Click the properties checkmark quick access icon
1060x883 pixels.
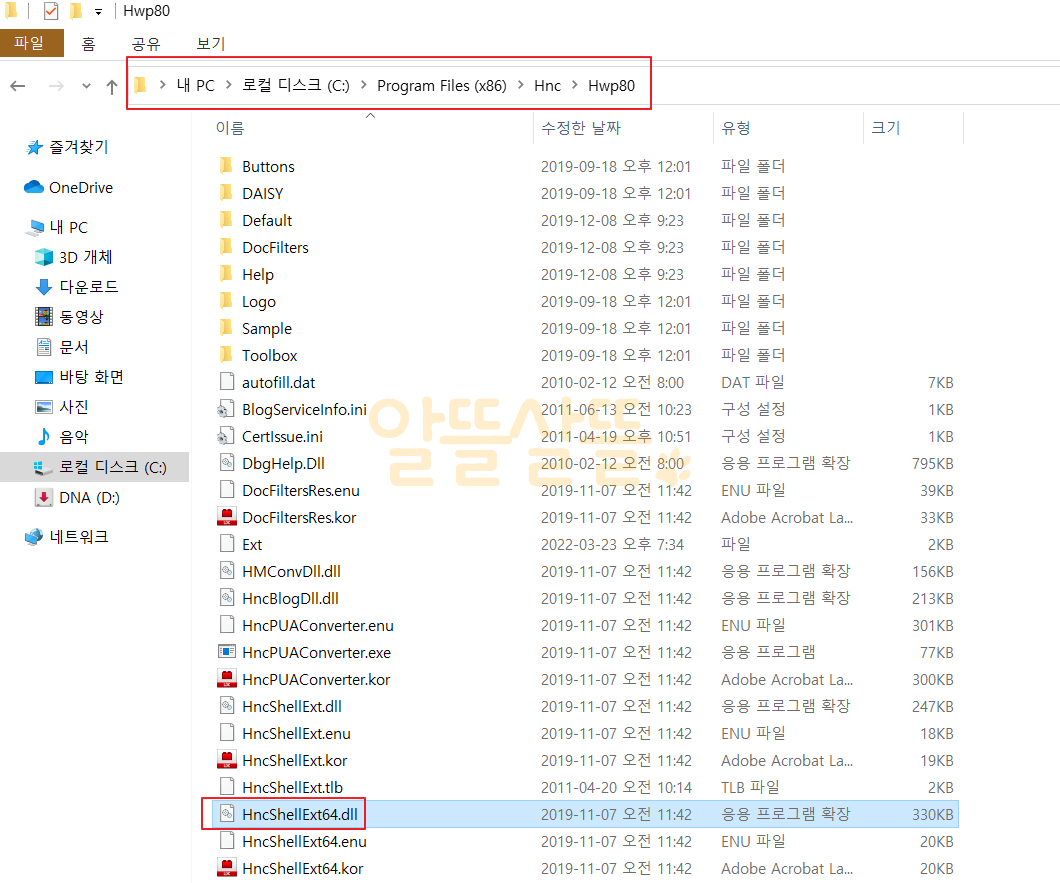(51, 11)
